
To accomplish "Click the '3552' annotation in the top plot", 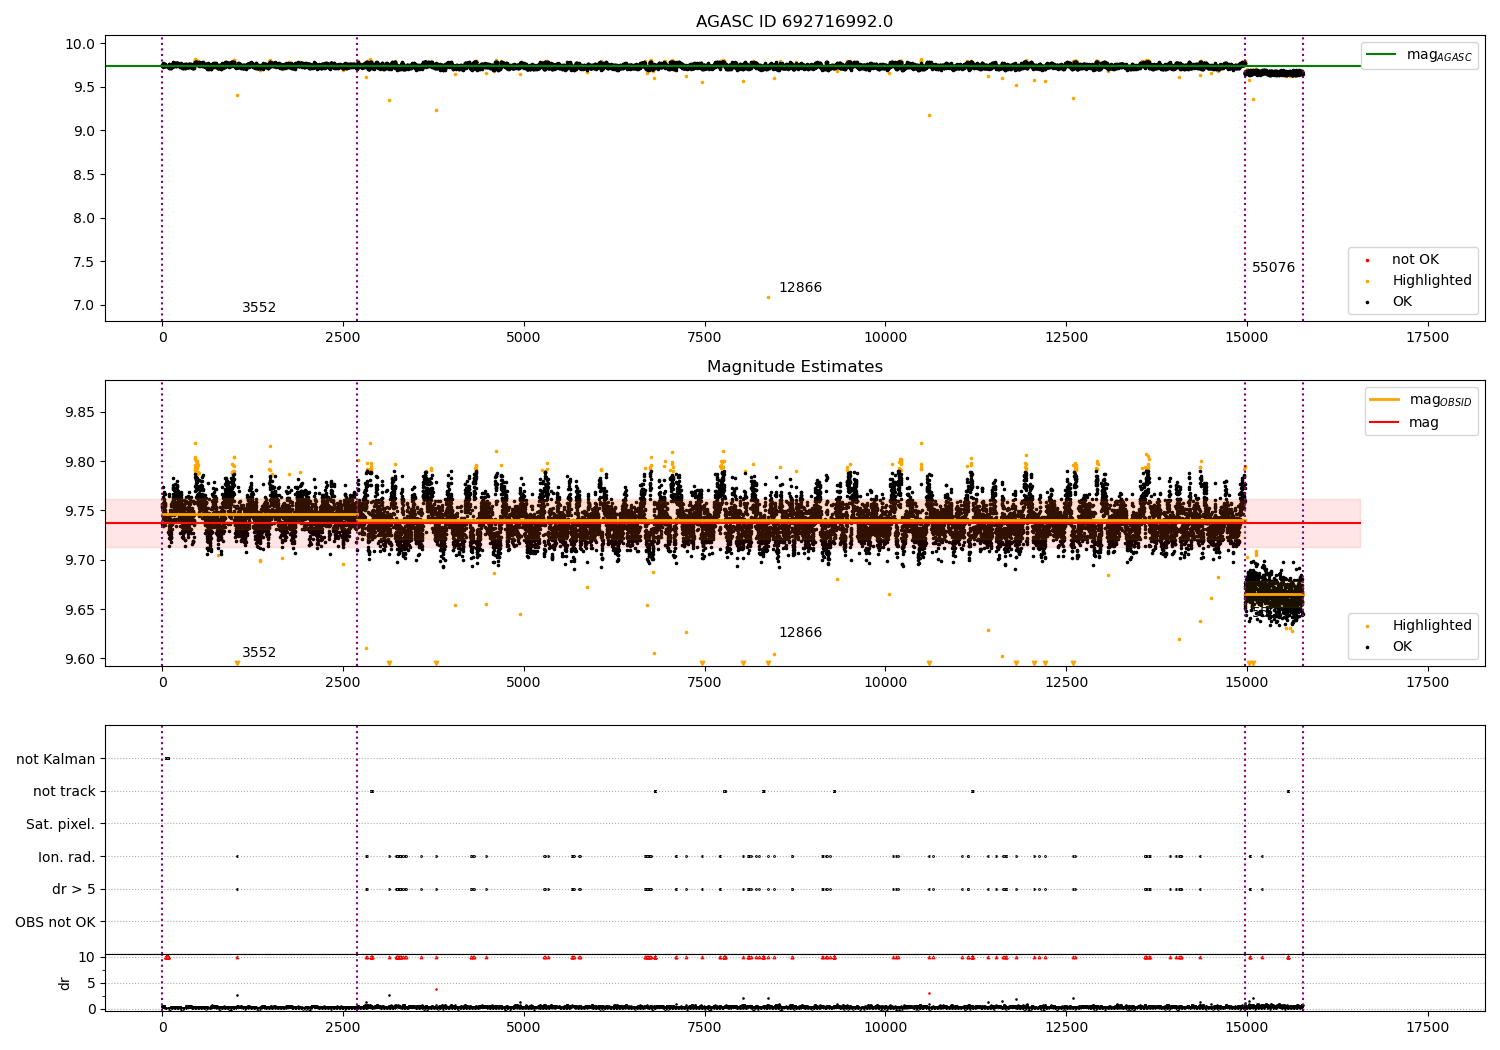I will (259, 308).
